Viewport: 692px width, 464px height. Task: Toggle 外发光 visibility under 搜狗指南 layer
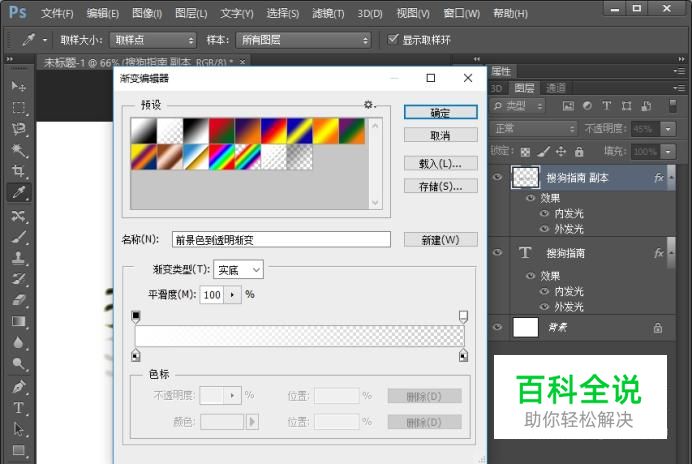[544, 306]
